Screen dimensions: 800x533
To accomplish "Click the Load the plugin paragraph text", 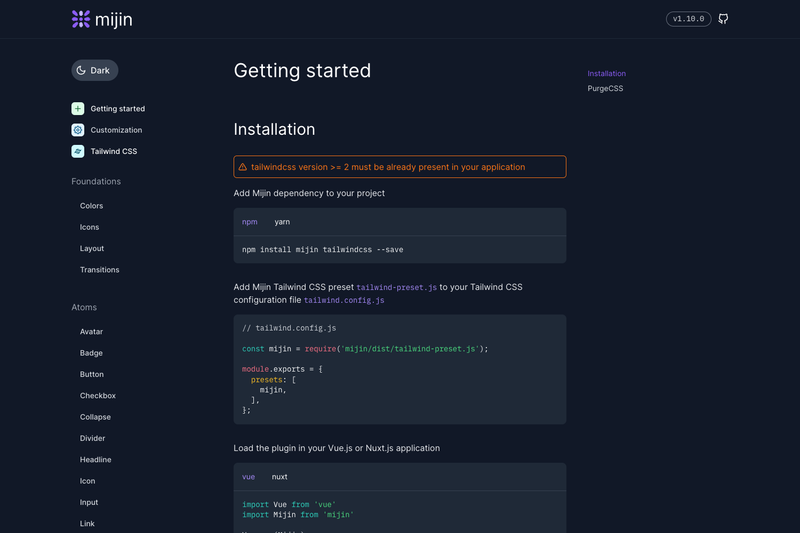I will point(337,448).
